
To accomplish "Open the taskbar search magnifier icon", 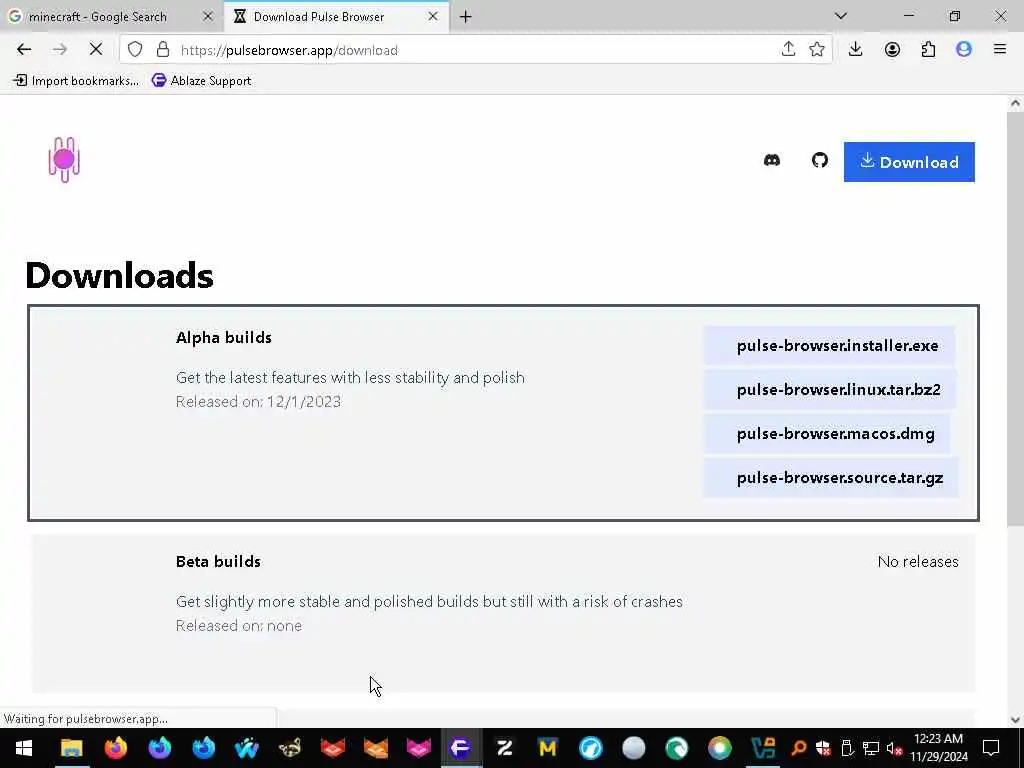I will [798, 748].
